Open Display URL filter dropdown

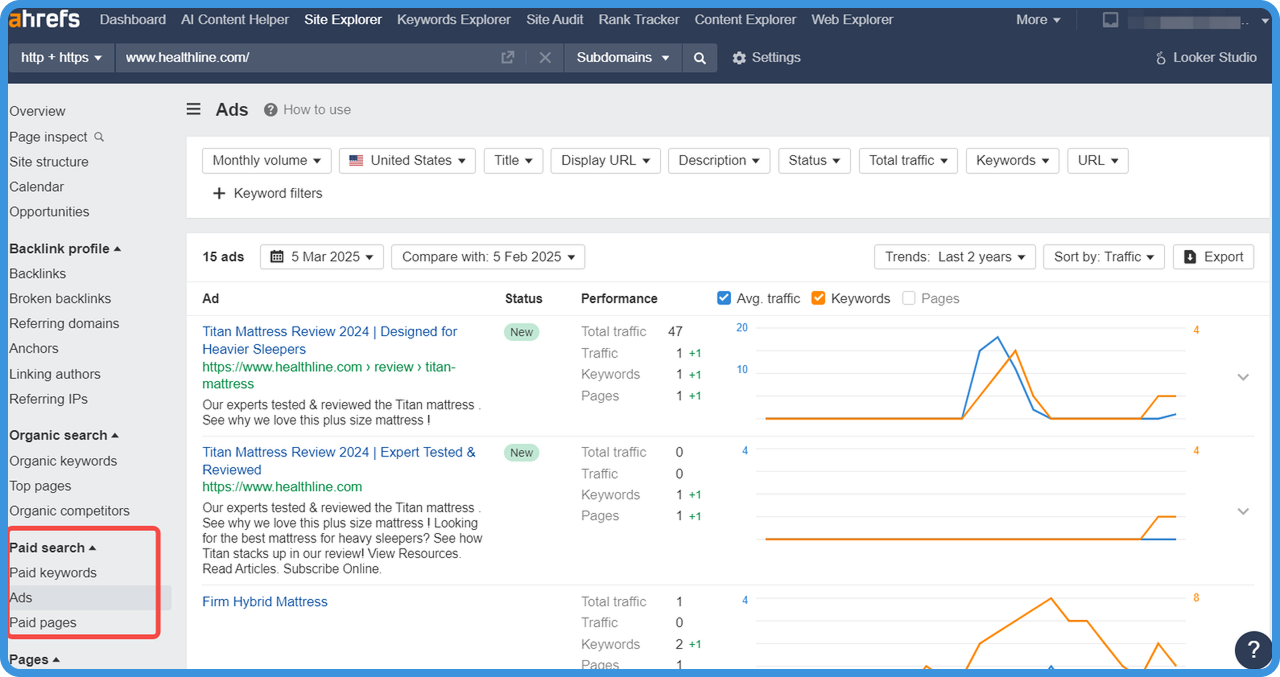pos(606,161)
